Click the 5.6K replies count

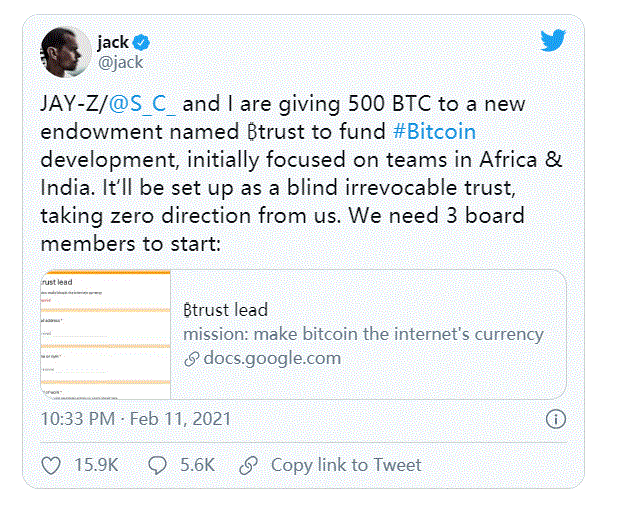[x=197, y=465]
